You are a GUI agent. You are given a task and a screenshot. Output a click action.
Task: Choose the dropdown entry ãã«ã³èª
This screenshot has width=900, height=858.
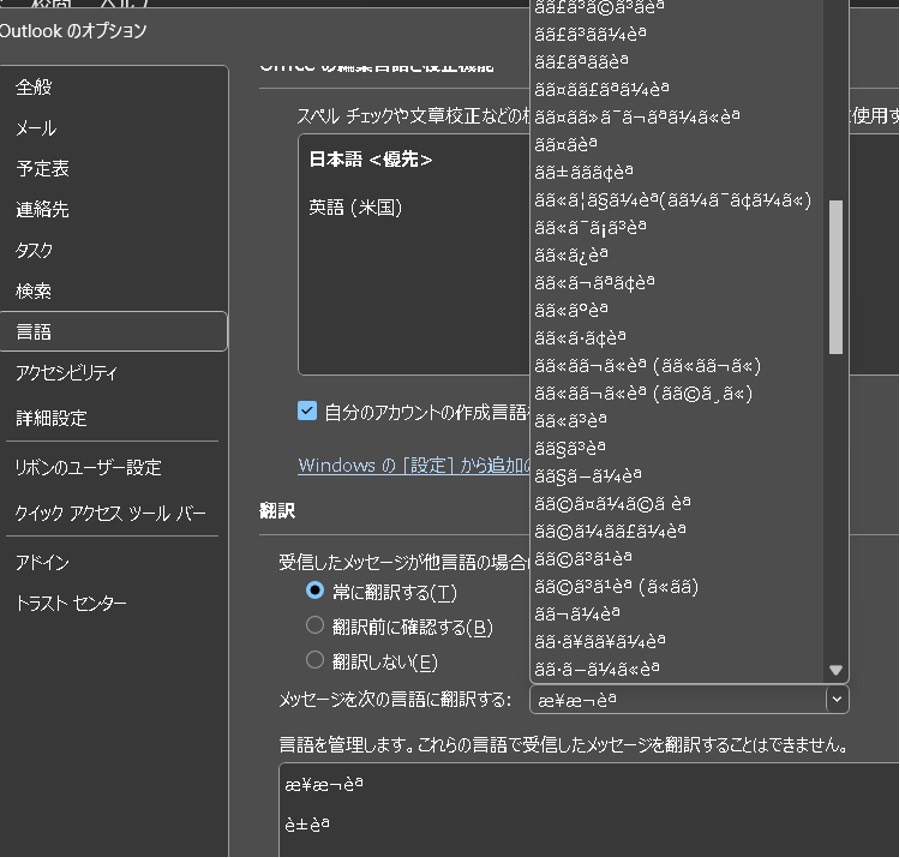click(571, 421)
